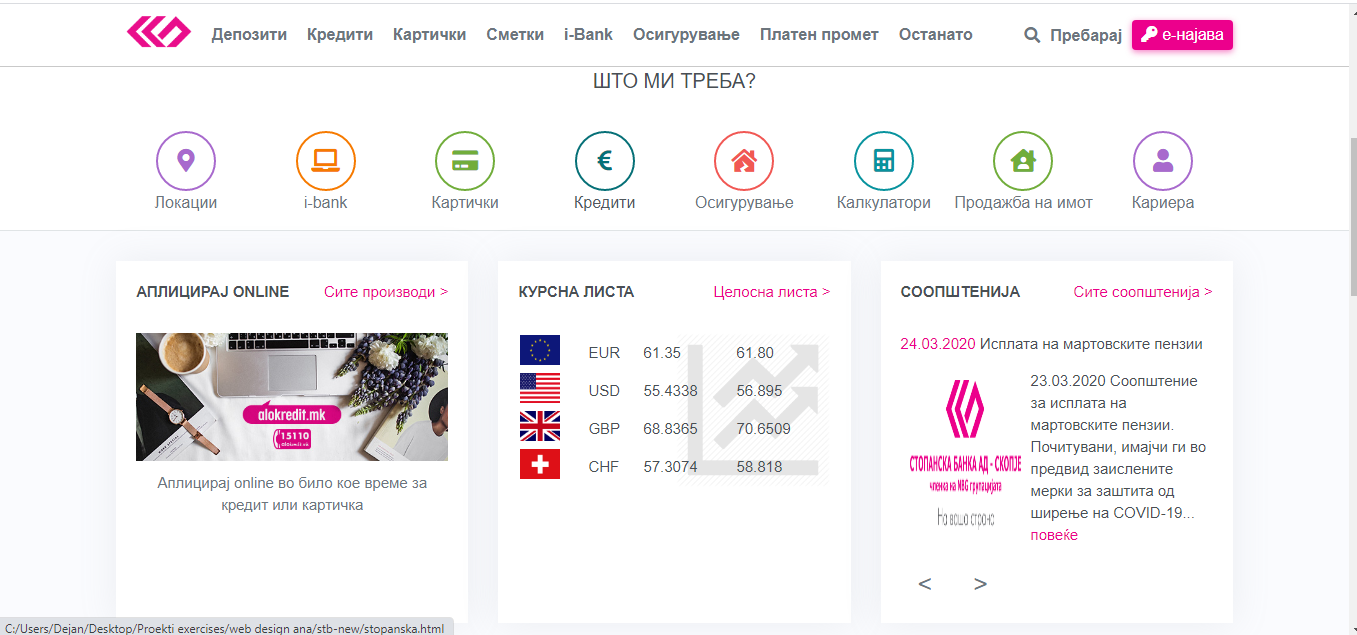Image resolution: width=1357 pixels, height=635 pixels.
Task: Open the Продажба на имот icon
Action: tap(1022, 161)
